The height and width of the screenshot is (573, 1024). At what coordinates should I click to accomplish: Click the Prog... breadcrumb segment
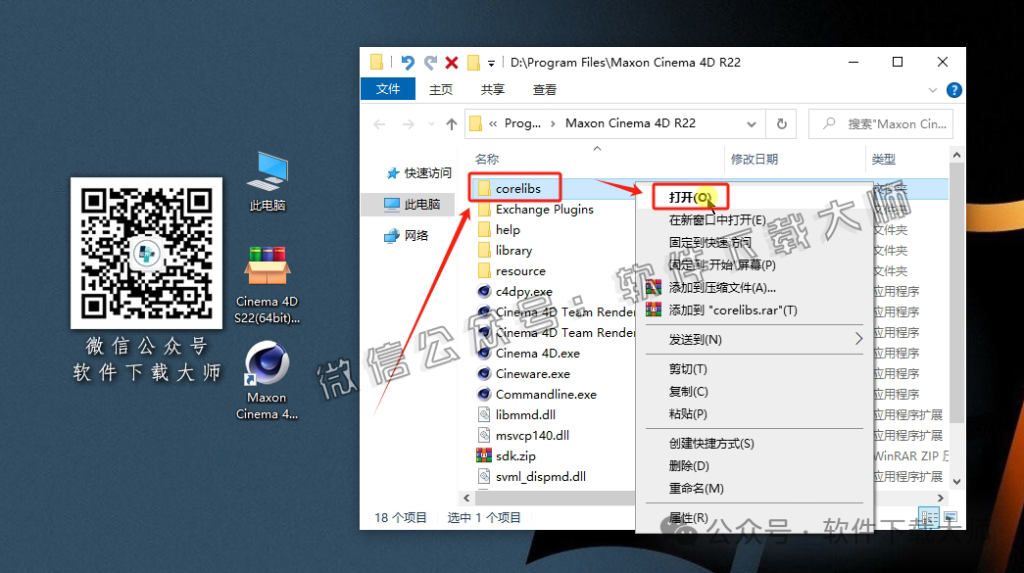[522, 123]
